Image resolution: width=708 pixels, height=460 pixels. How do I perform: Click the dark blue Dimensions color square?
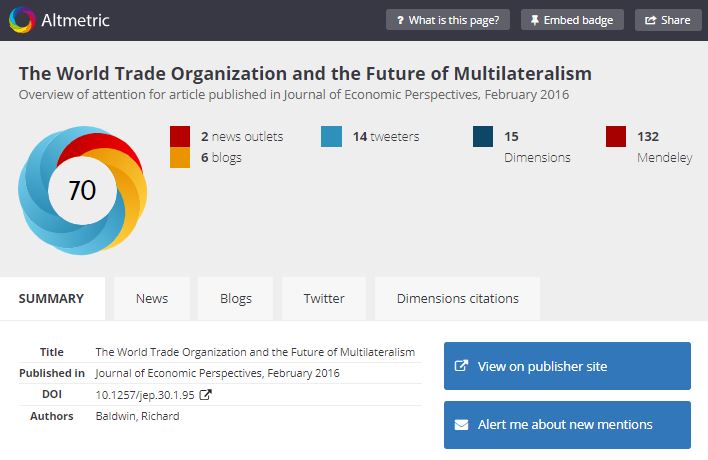pos(484,137)
